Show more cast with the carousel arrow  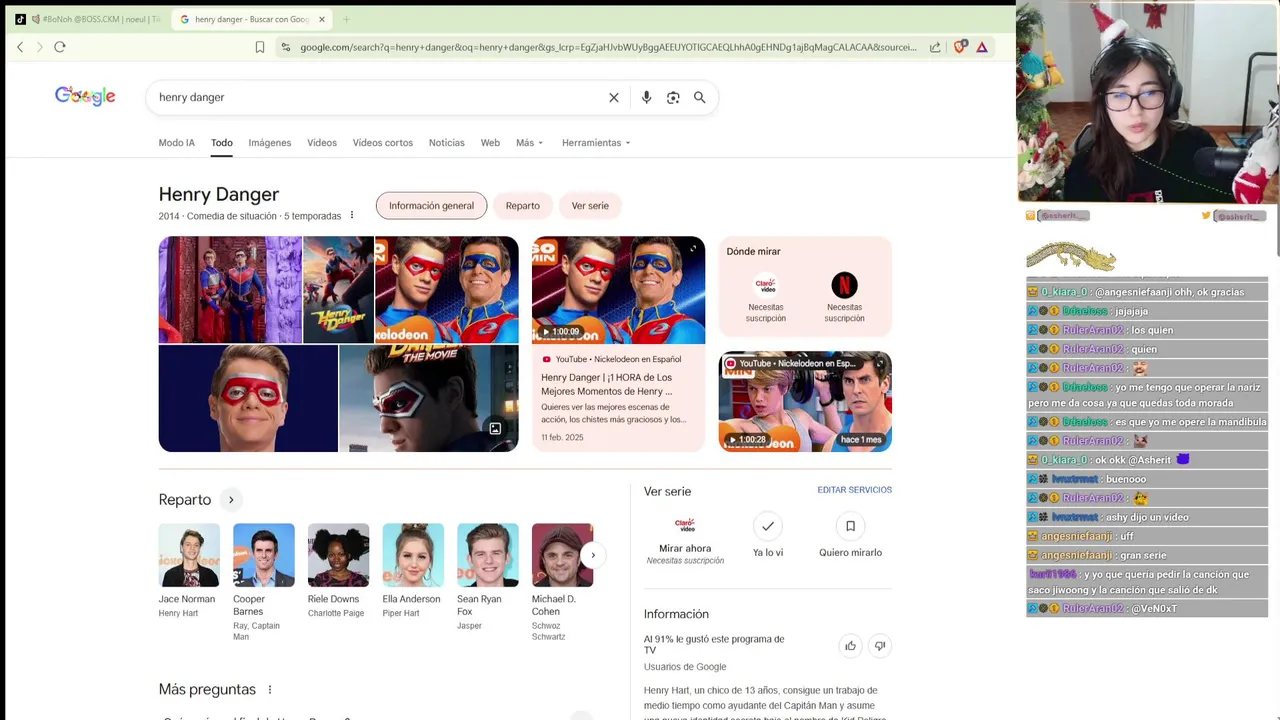(x=593, y=555)
